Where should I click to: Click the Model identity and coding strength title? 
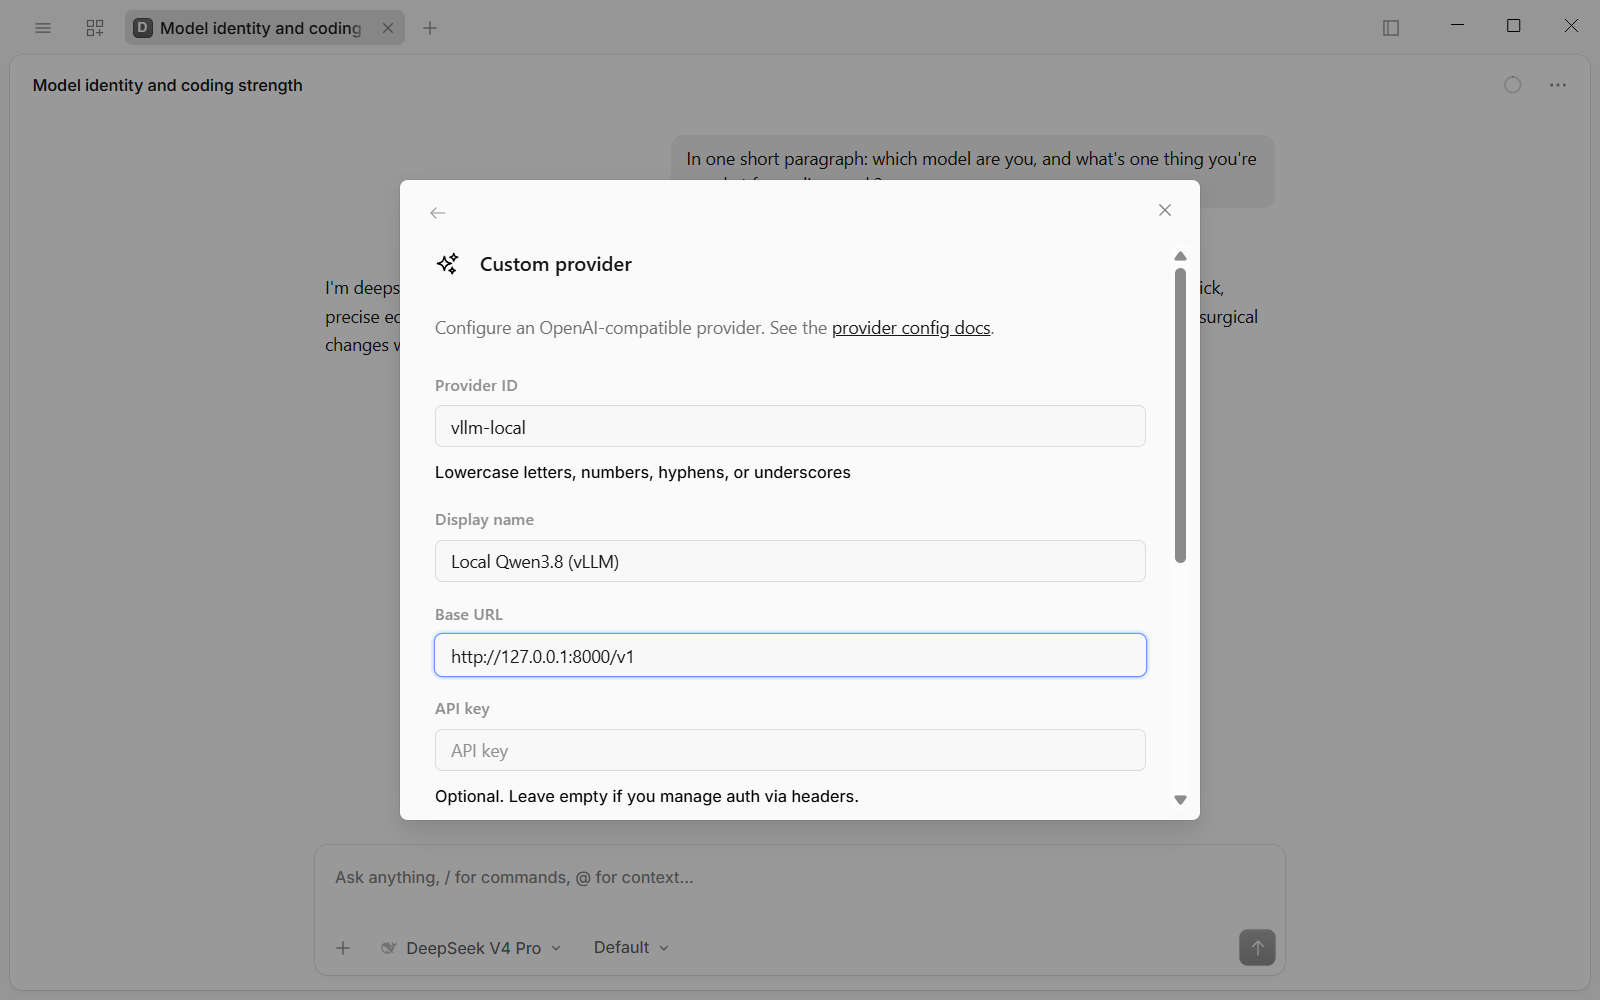tap(167, 85)
